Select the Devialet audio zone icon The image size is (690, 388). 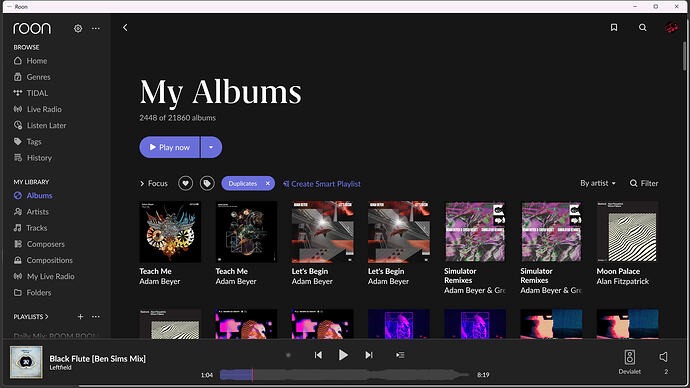(630, 357)
